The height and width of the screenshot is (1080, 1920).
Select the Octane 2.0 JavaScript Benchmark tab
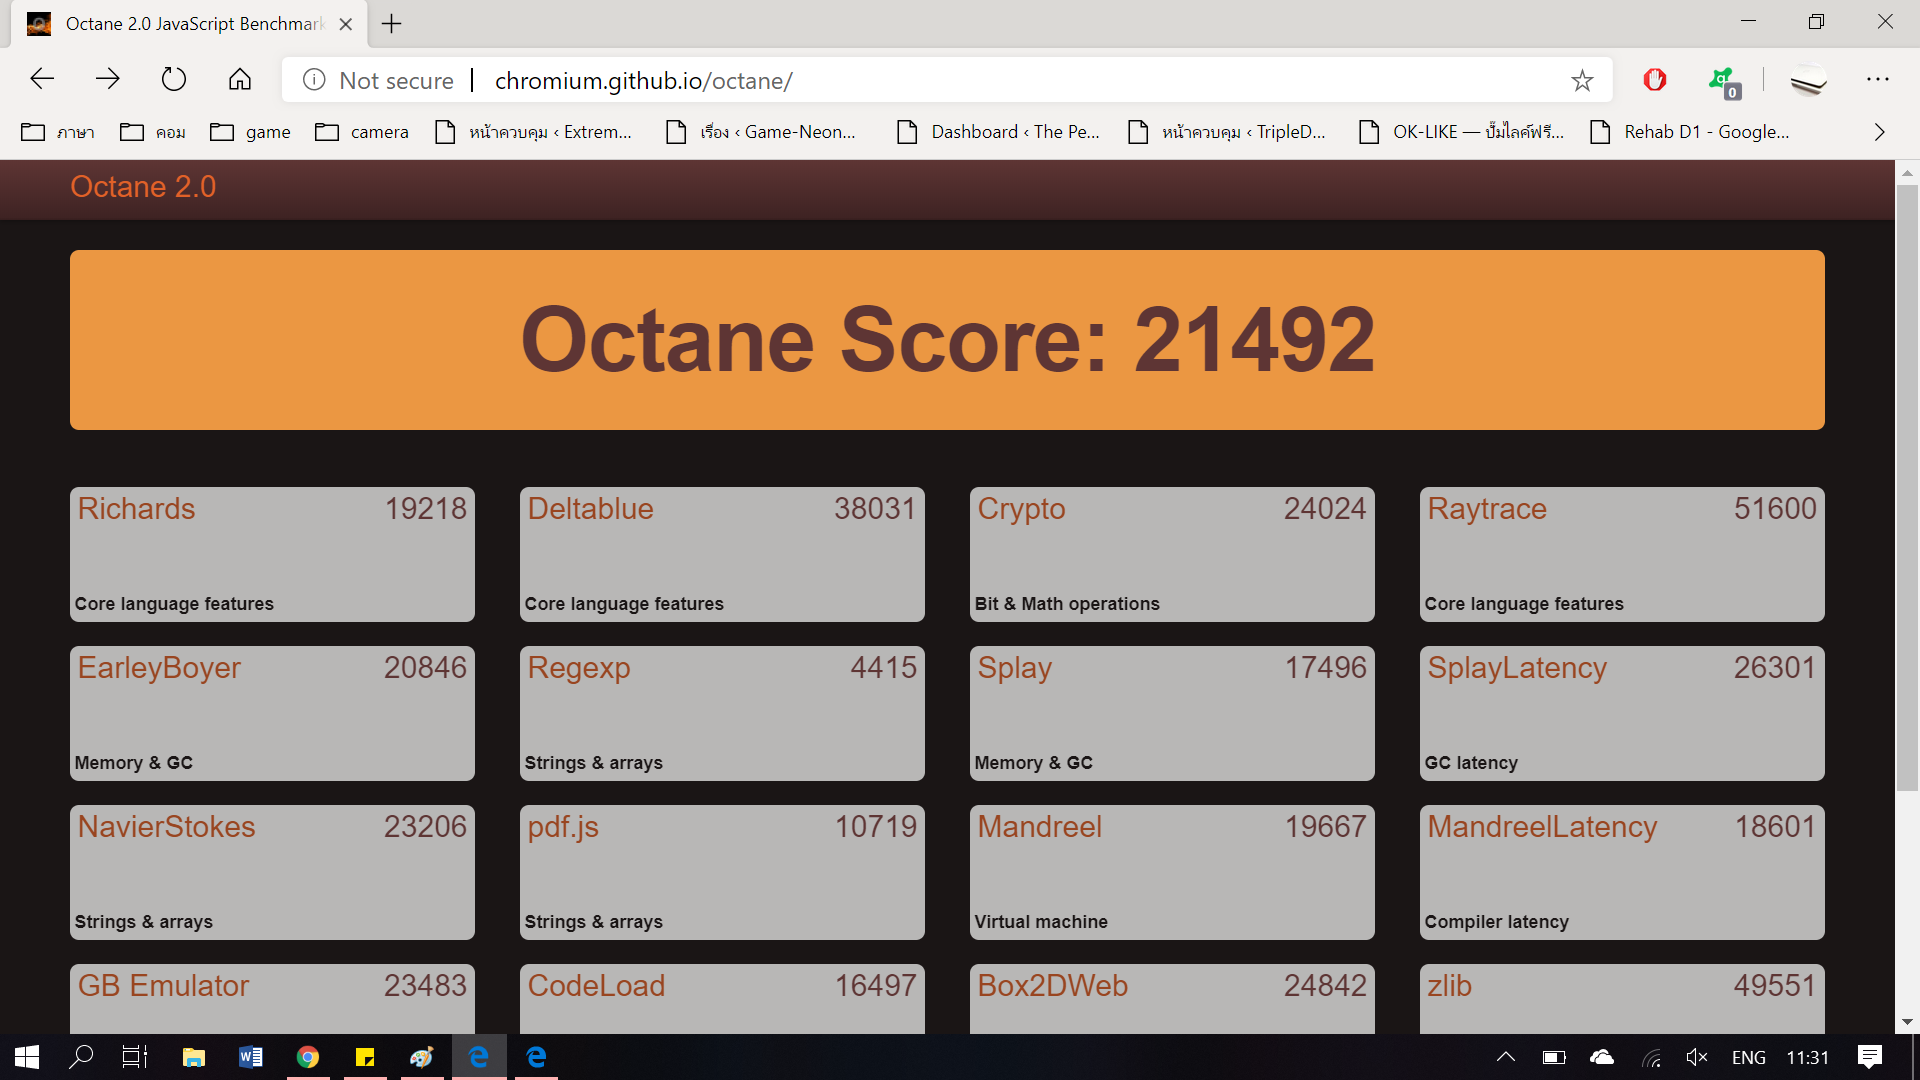(x=190, y=24)
